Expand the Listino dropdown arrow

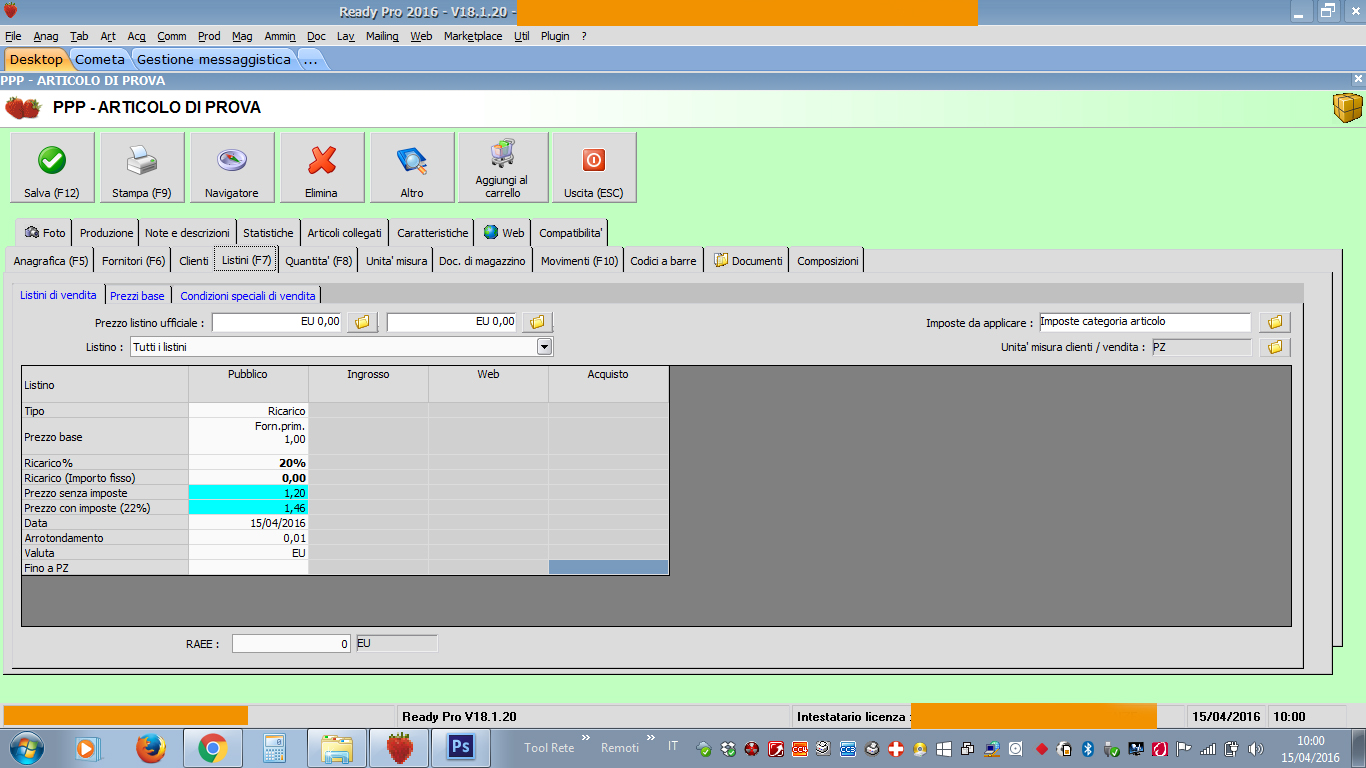pyautogui.click(x=545, y=347)
